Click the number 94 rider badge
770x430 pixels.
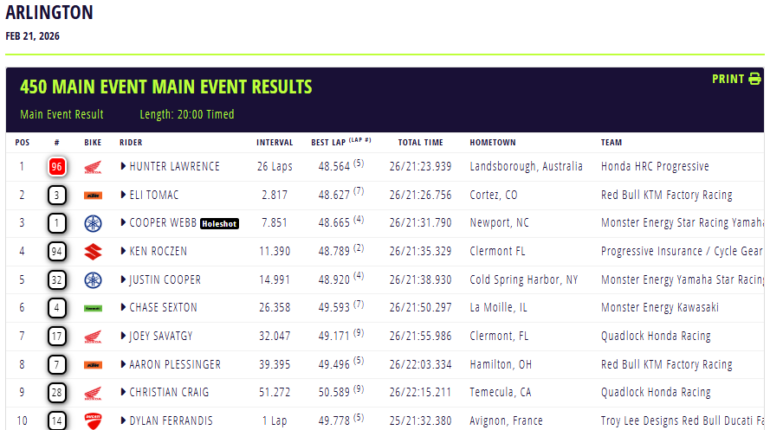pyautogui.click(x=58, y=251)
